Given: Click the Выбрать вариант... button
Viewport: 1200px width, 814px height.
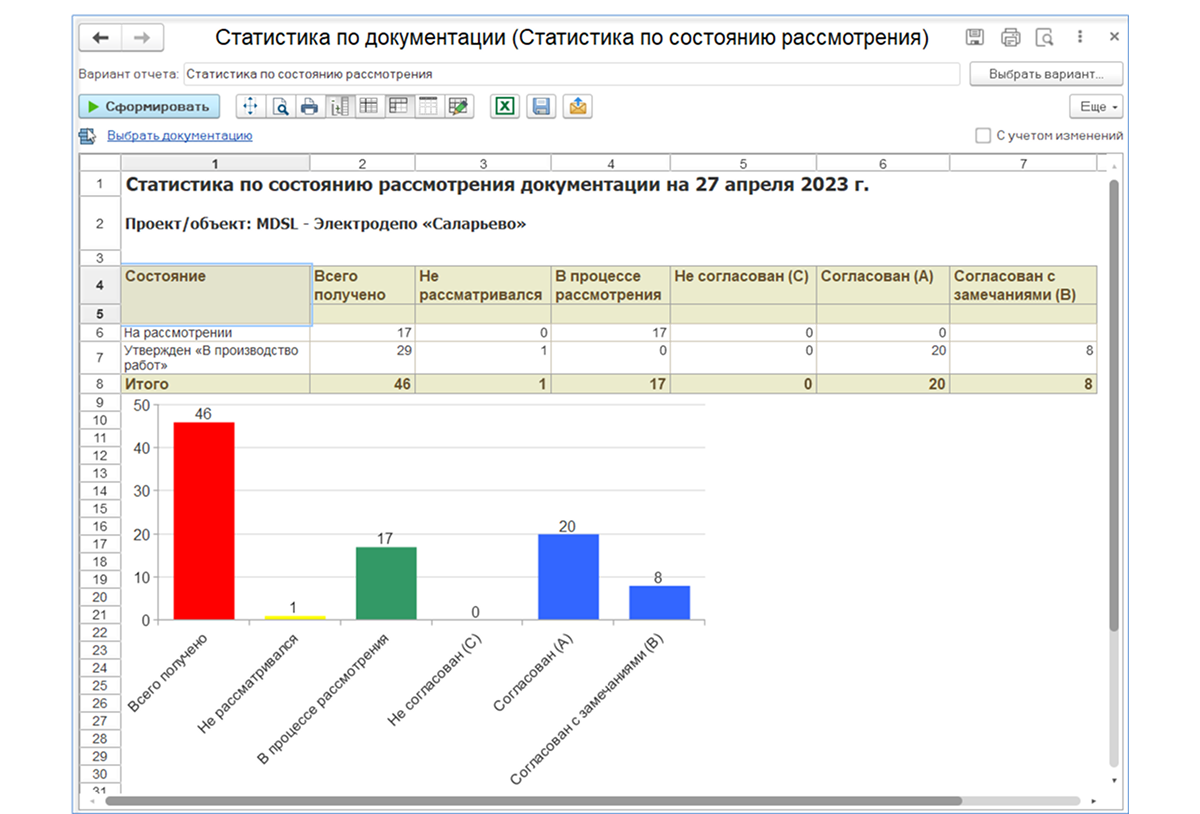Looking at the screenshot, I should point(1046,74).
